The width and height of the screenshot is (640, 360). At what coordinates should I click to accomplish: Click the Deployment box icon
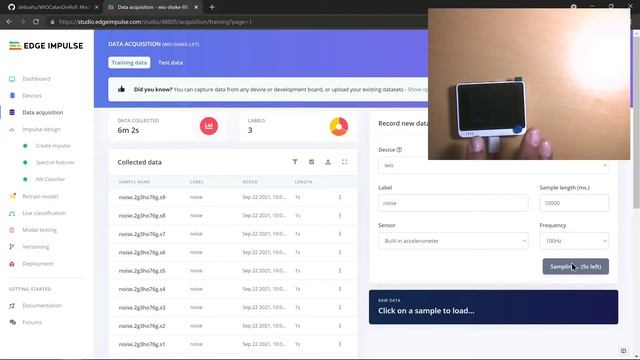pos(12,264)
